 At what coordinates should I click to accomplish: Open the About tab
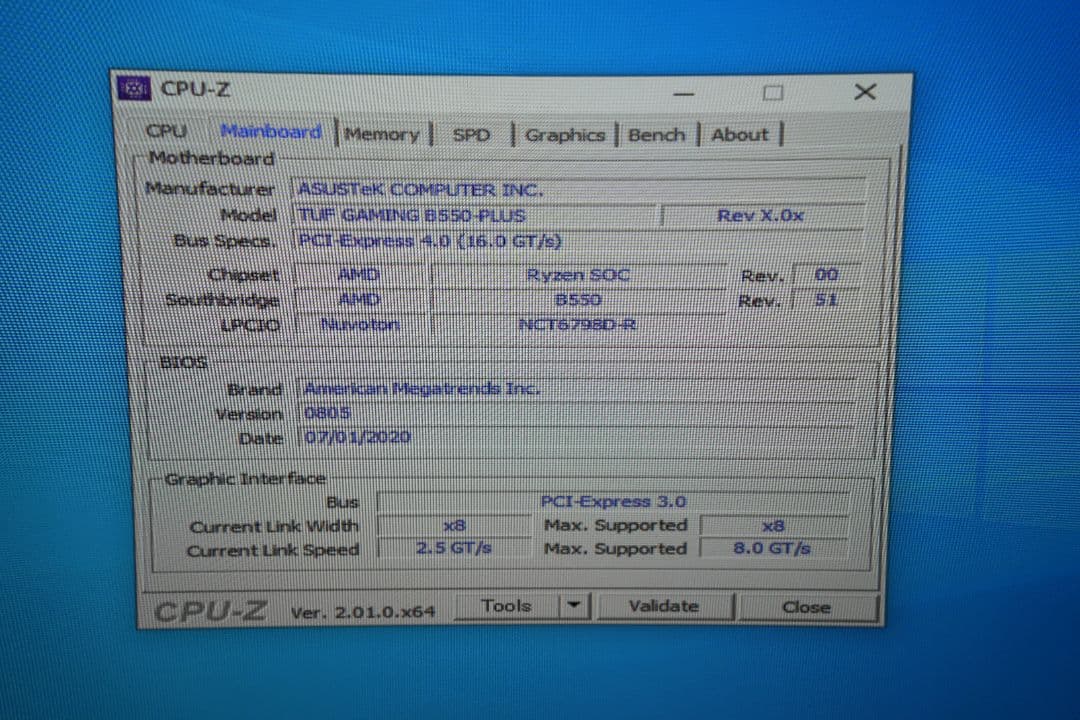(x=739, y=134)
